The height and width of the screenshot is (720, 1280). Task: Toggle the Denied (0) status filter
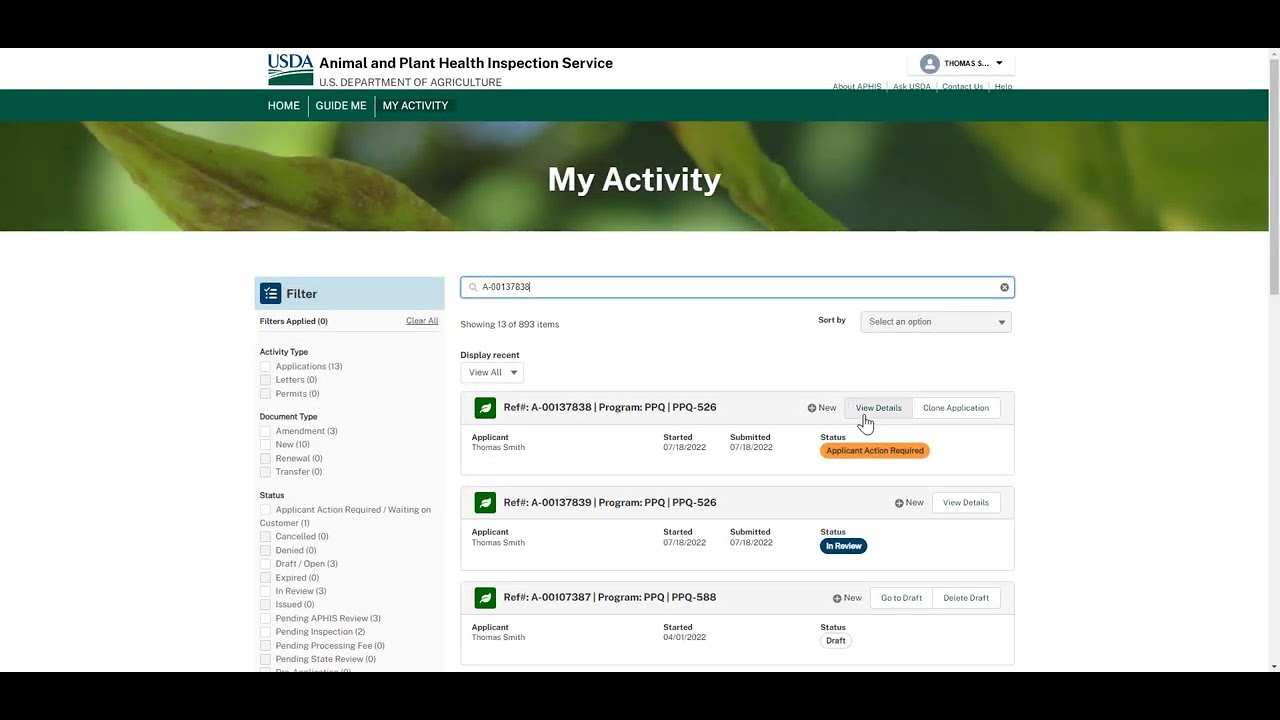pyautogui.click(x=265, y=551)
